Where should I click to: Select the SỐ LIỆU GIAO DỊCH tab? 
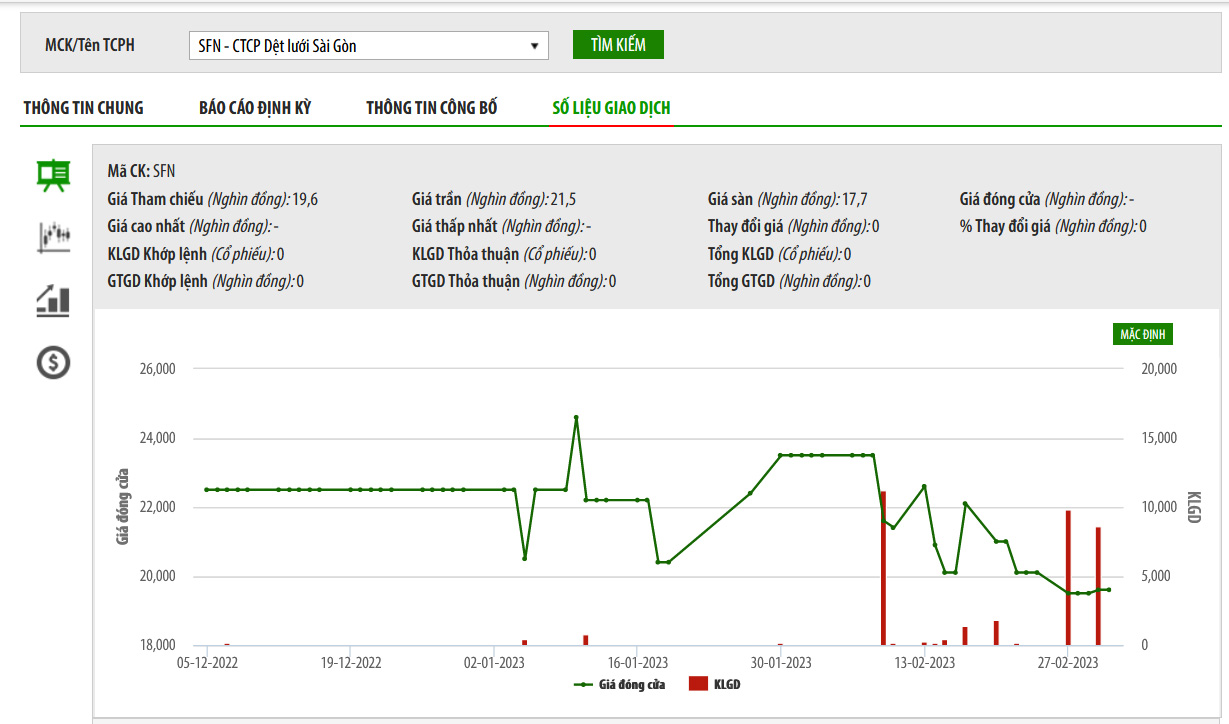tap(611, 108)
